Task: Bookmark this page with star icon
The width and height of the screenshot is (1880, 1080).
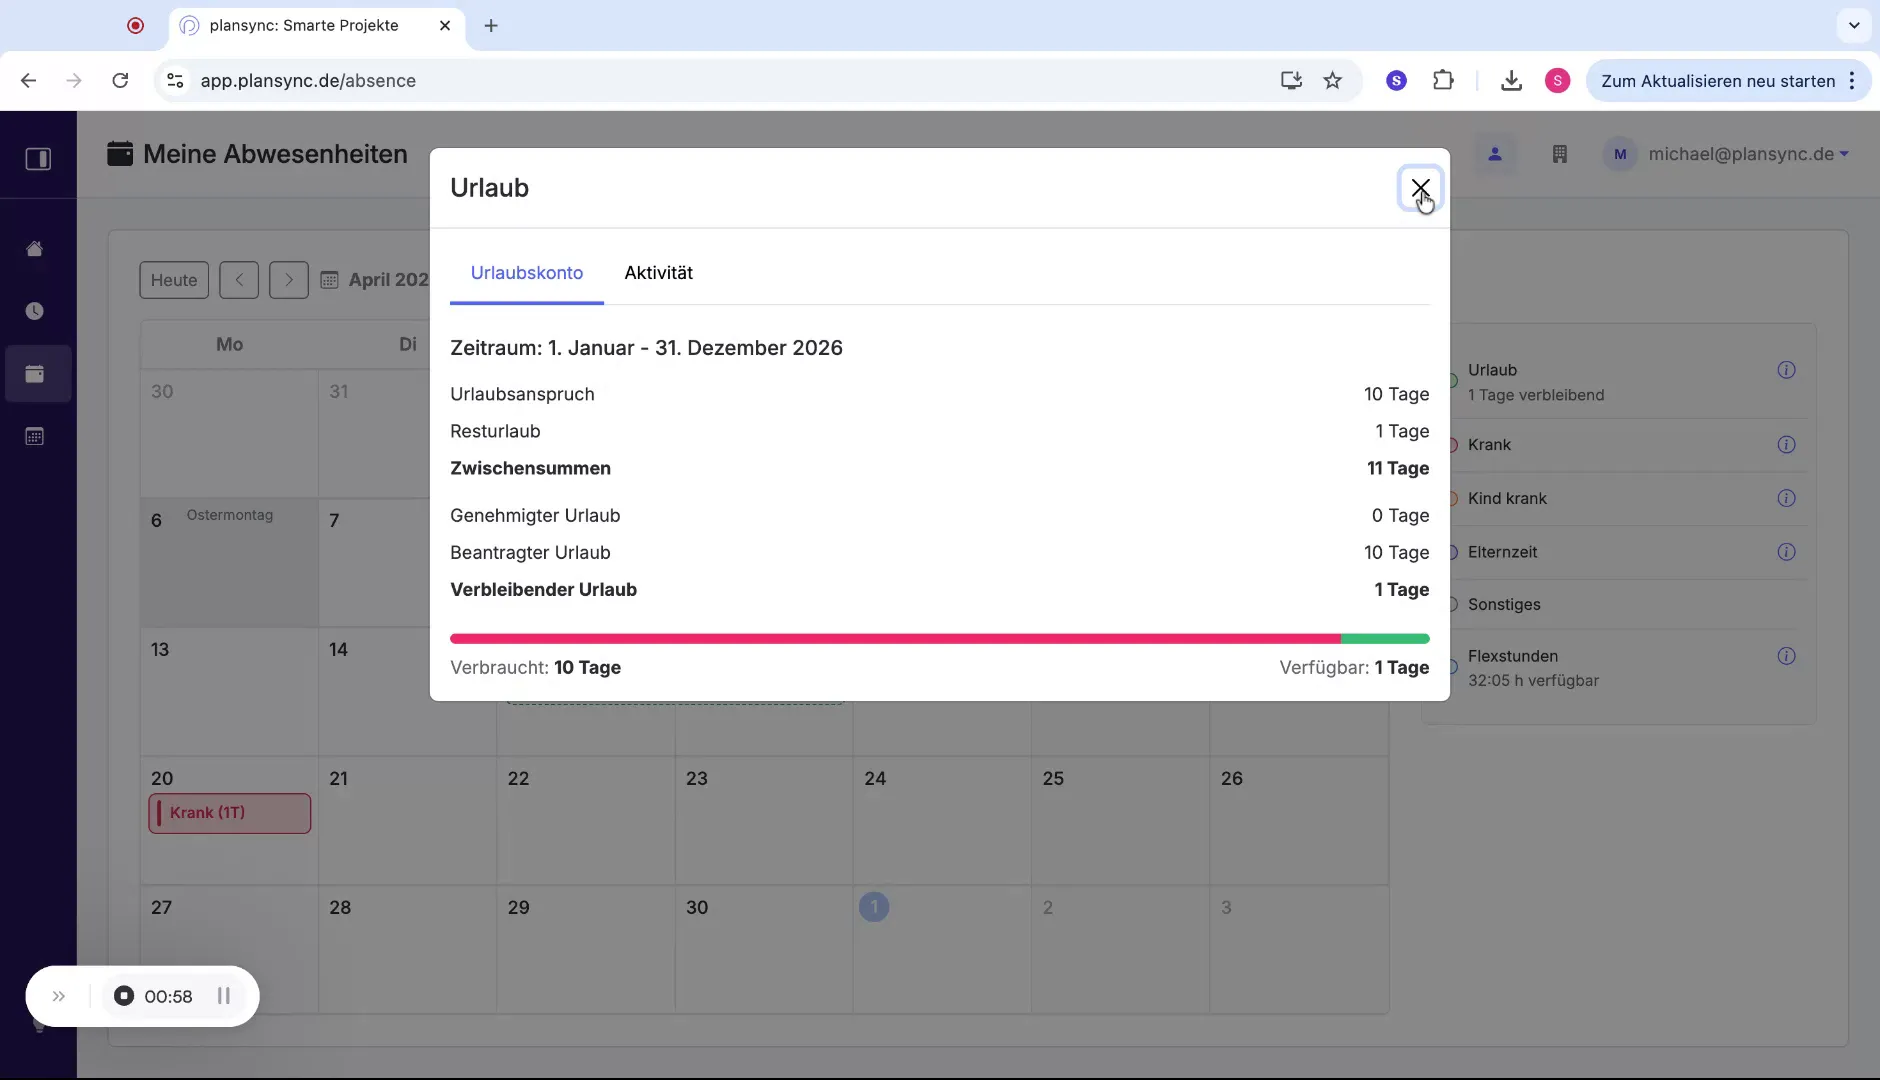Action: (x=1332, y=81)
